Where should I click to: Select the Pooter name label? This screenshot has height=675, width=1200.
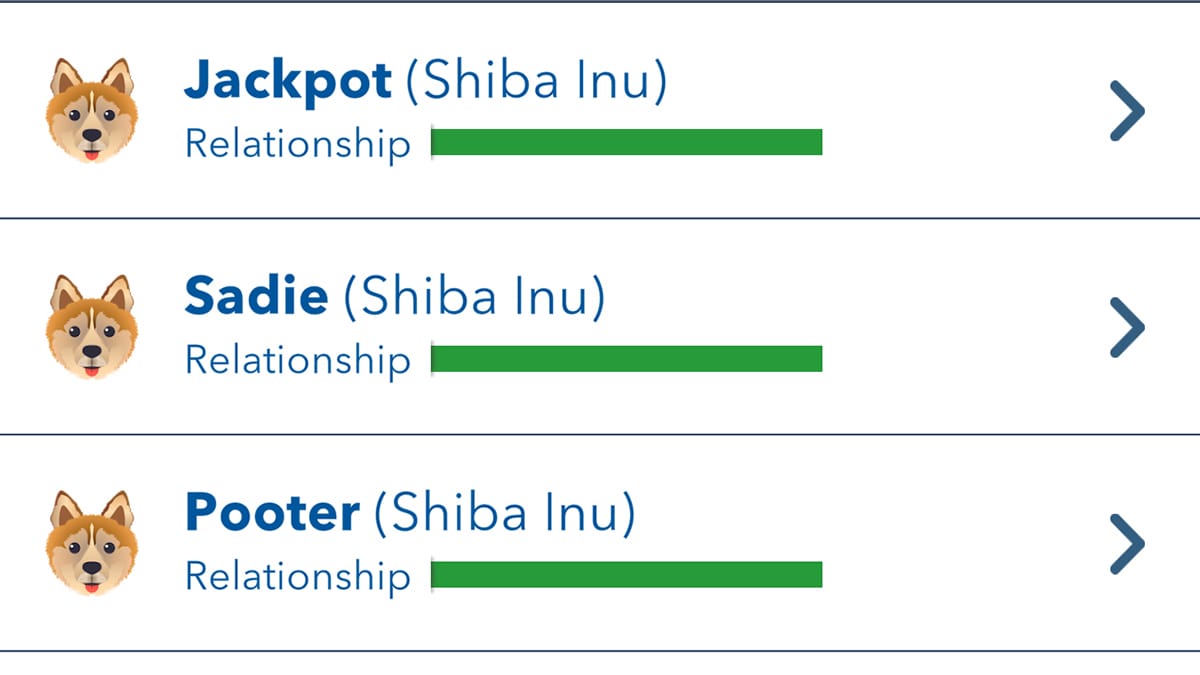272,514
